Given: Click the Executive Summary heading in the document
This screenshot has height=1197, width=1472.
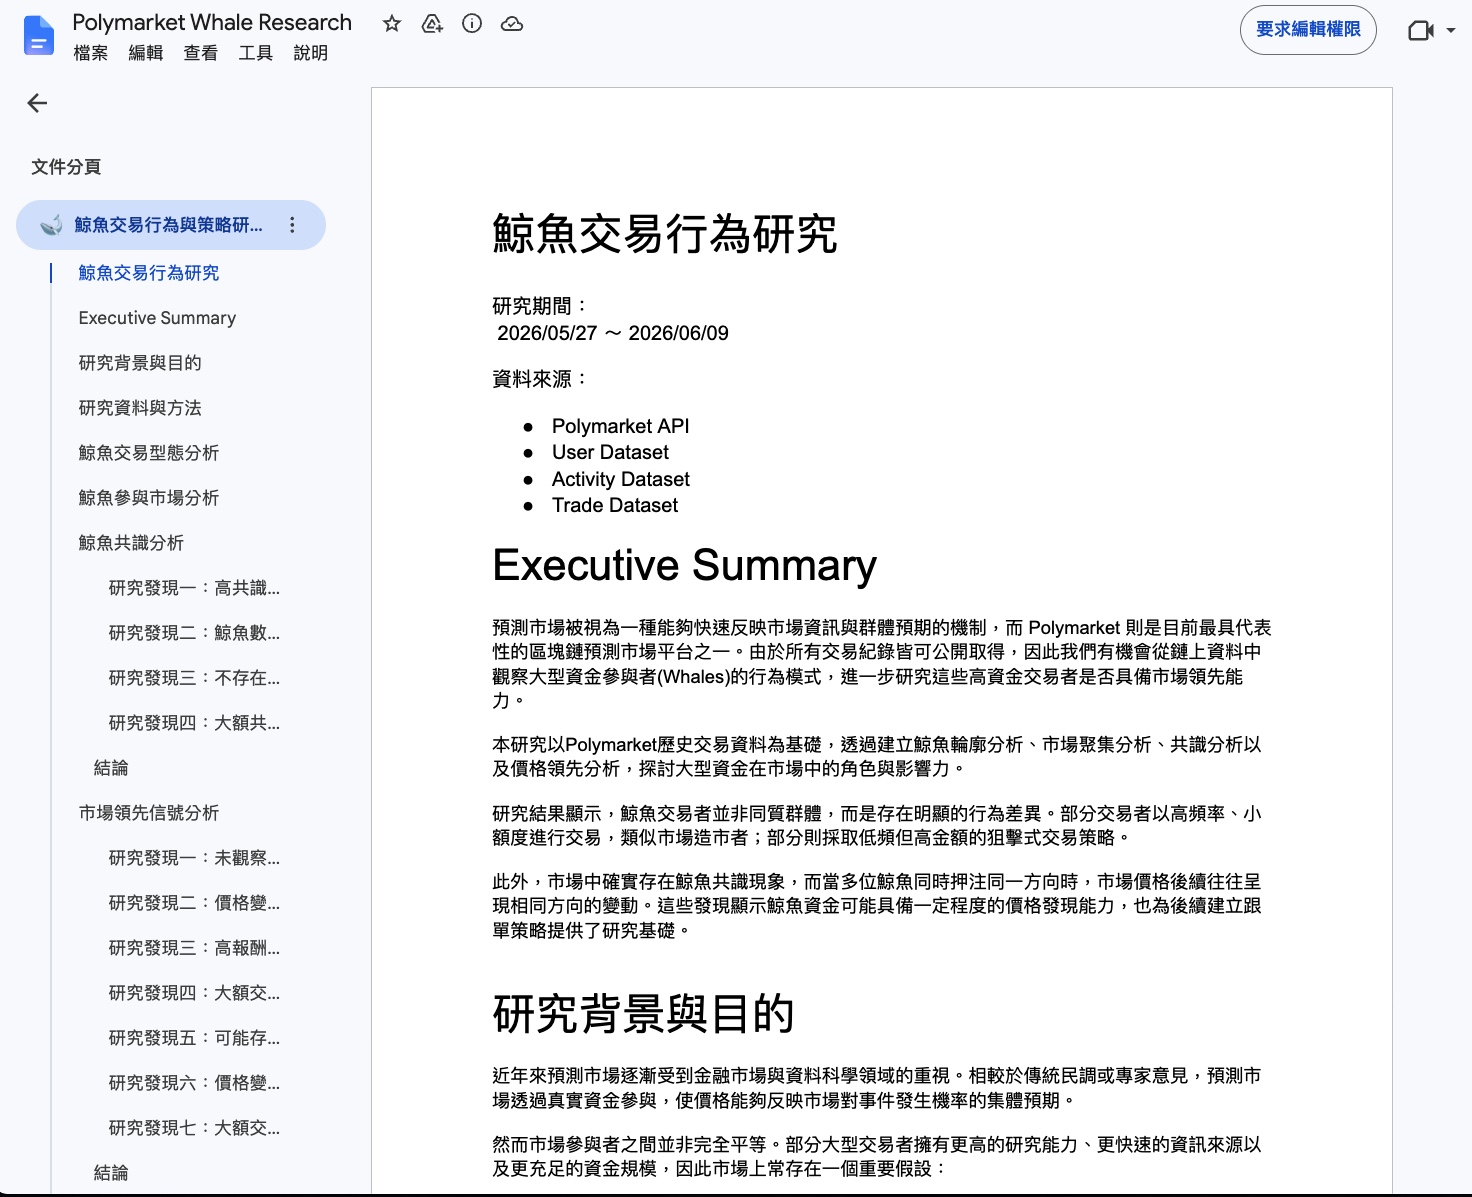Looking at the screenshot, I should 685,565.
